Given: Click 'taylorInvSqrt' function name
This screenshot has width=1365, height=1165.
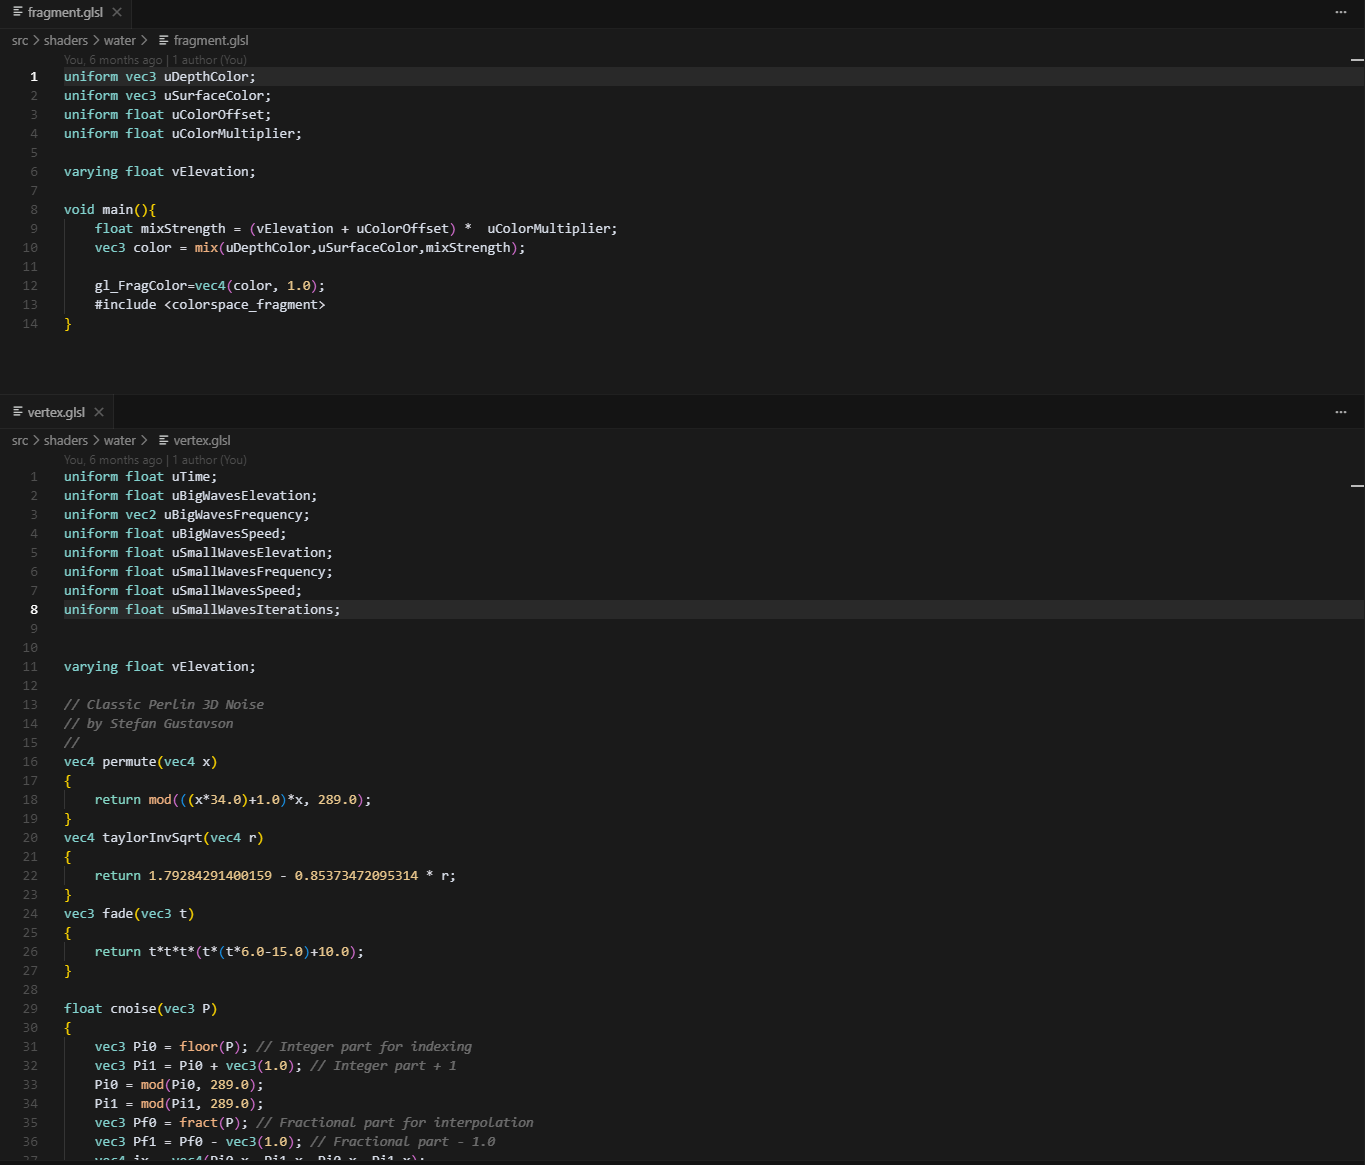Looking at the screenshot, I should (152, 838).
